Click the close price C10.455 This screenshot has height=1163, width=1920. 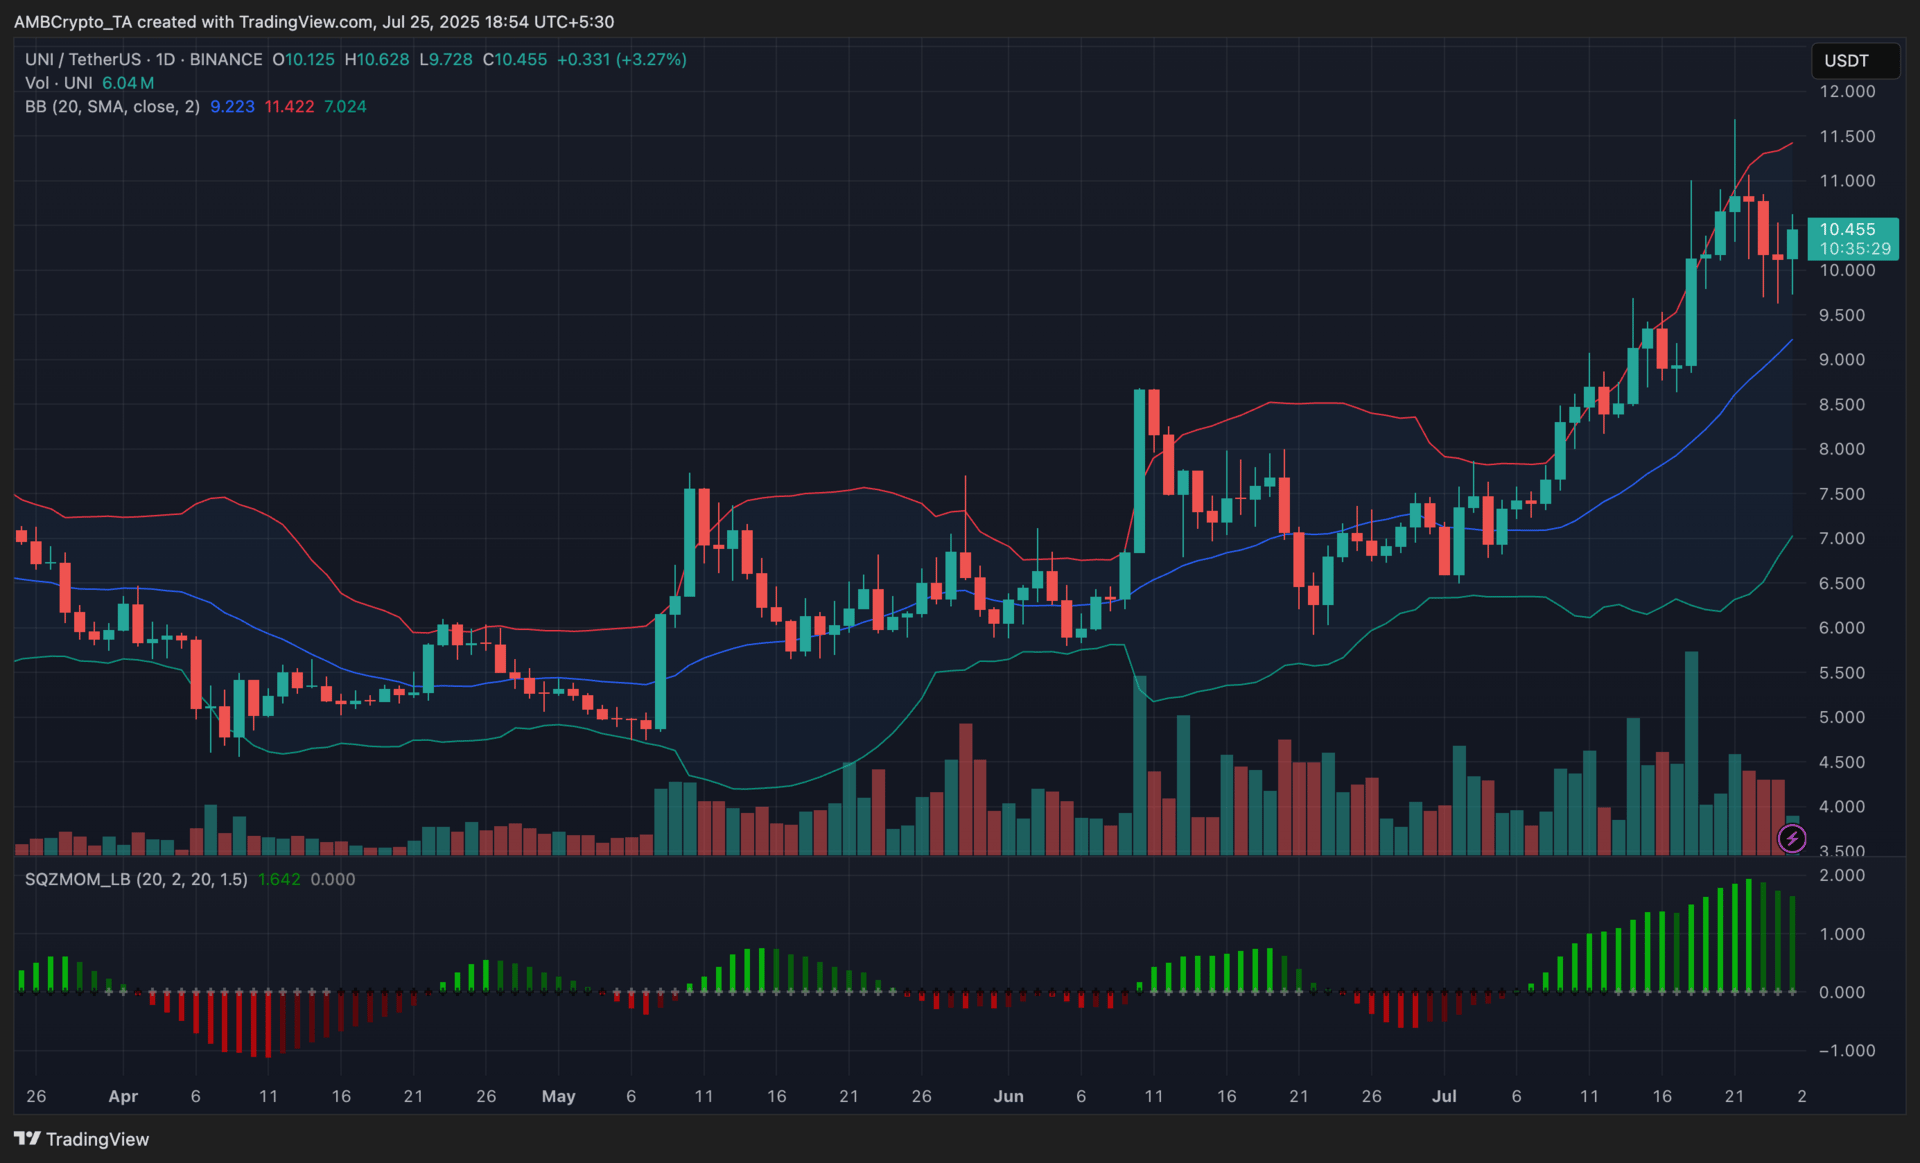click(x=515, y=60)
